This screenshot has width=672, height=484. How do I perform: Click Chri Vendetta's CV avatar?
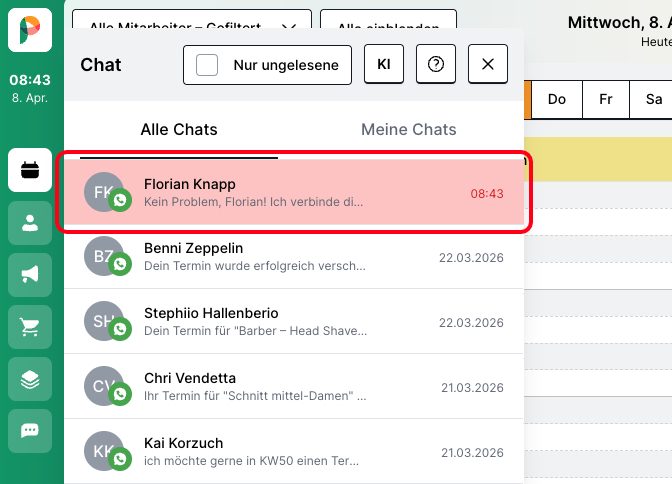[104, 386]
